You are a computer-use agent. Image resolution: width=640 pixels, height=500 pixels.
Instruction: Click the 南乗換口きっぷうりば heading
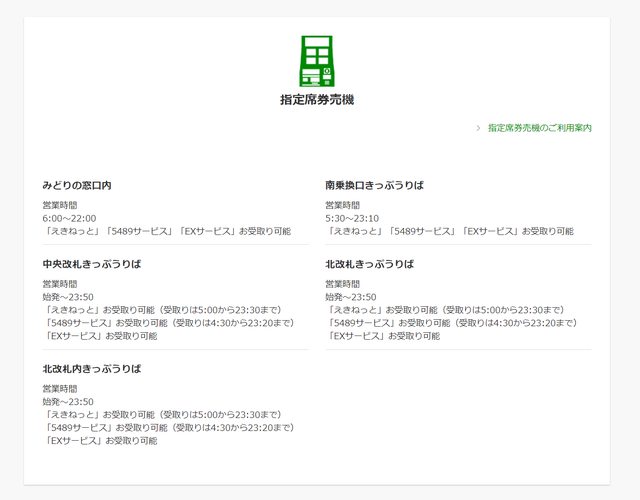pos(374,185)
